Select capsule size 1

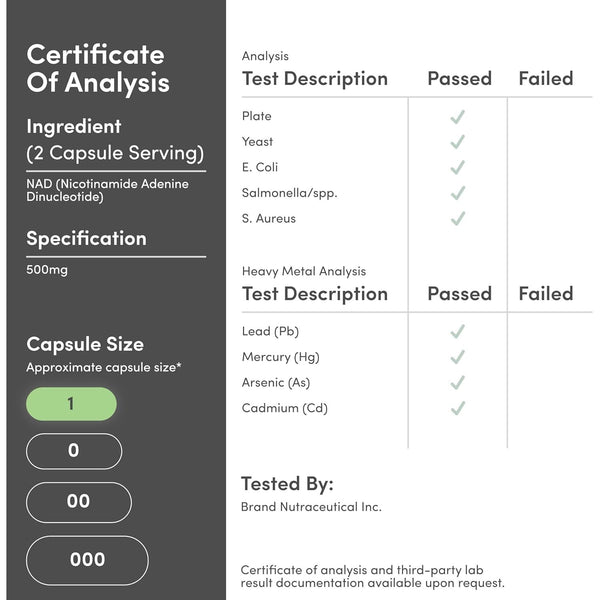pos(71,404)
